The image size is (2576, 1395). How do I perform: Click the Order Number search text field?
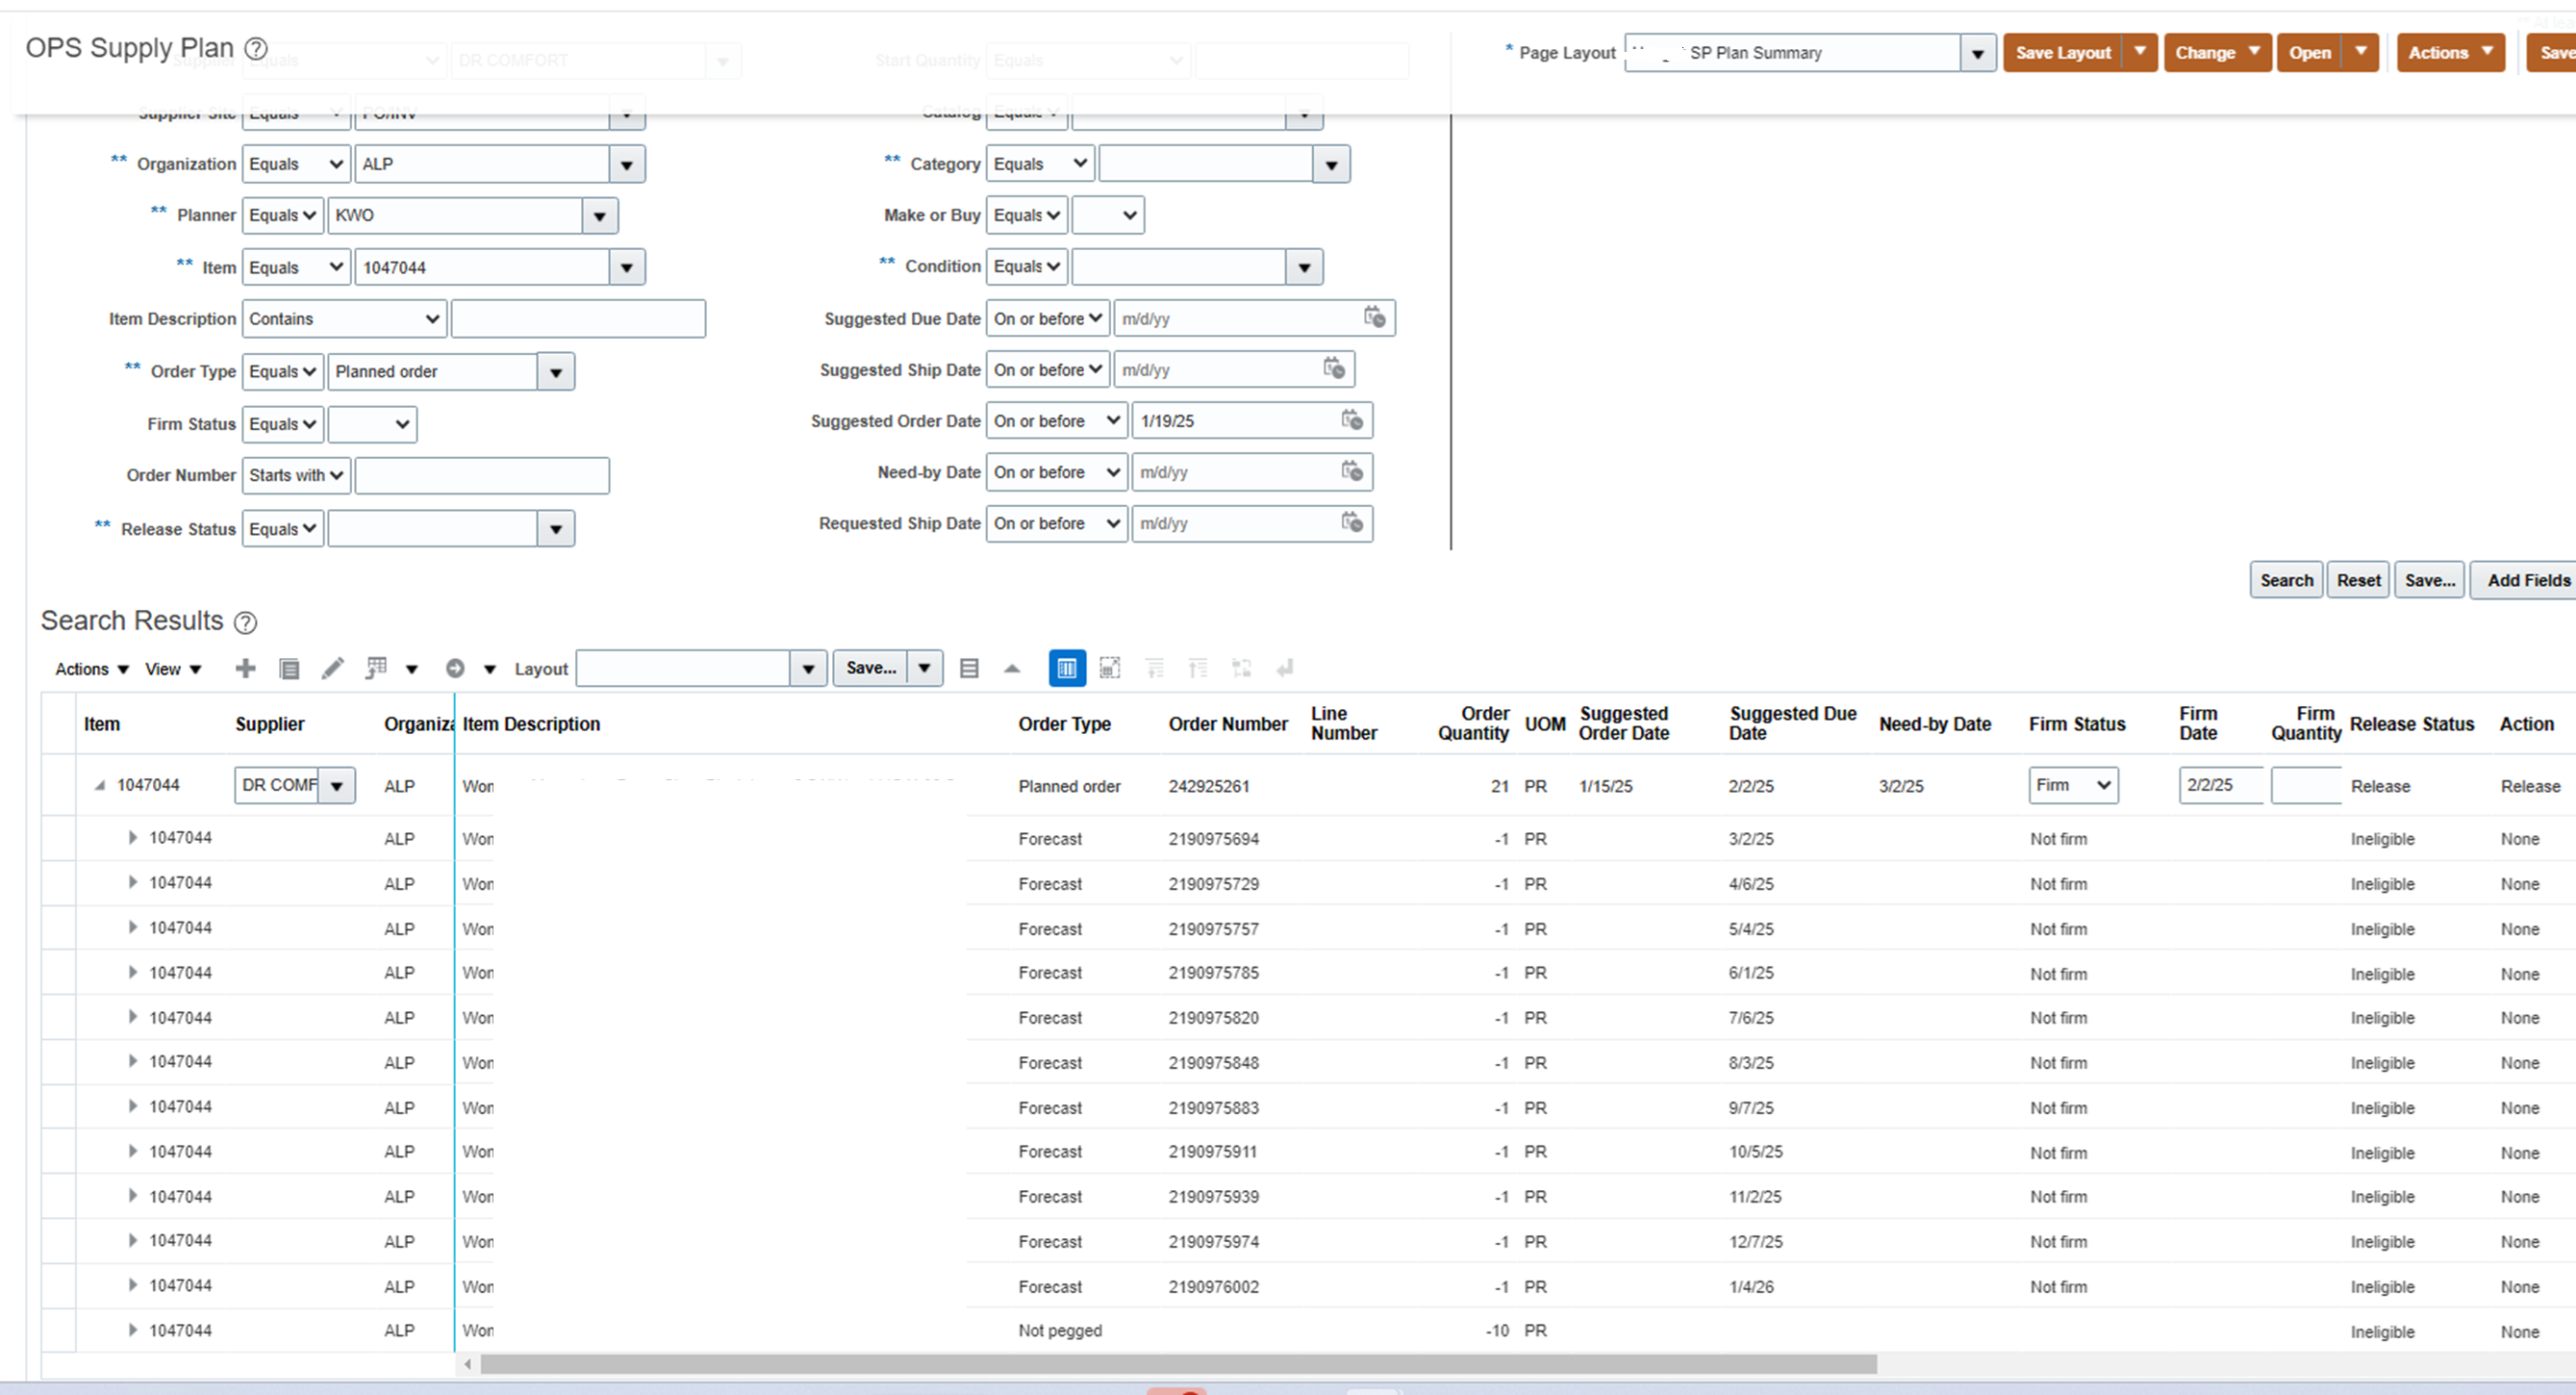pyautogui.click(x=482, y=476)
